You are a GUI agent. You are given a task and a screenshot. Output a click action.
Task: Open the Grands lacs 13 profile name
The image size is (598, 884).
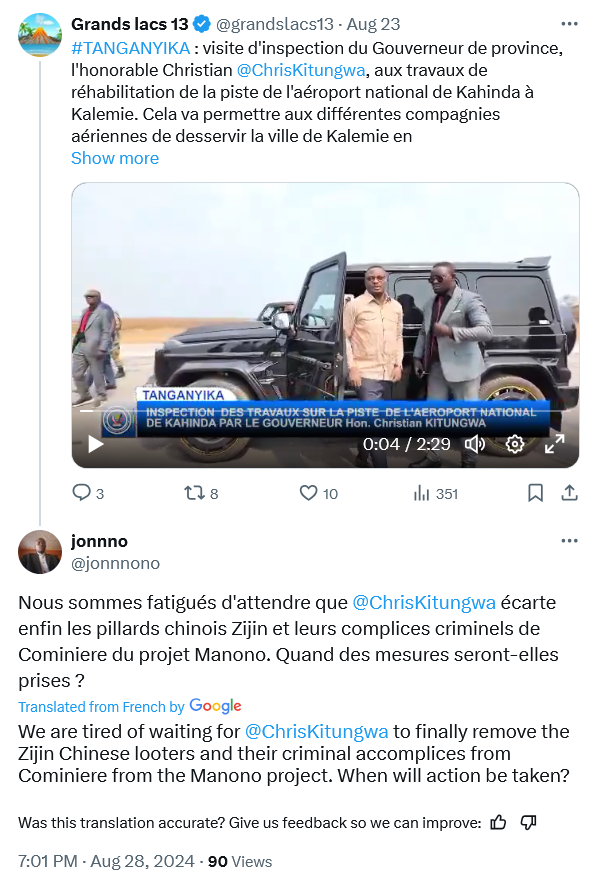[x=130, y=24]
